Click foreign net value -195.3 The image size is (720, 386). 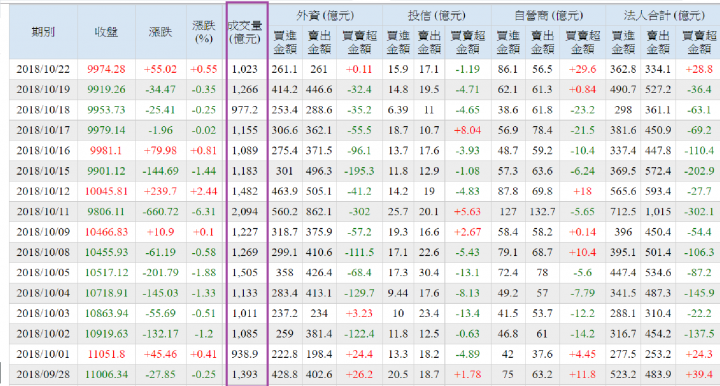point(360,171)
